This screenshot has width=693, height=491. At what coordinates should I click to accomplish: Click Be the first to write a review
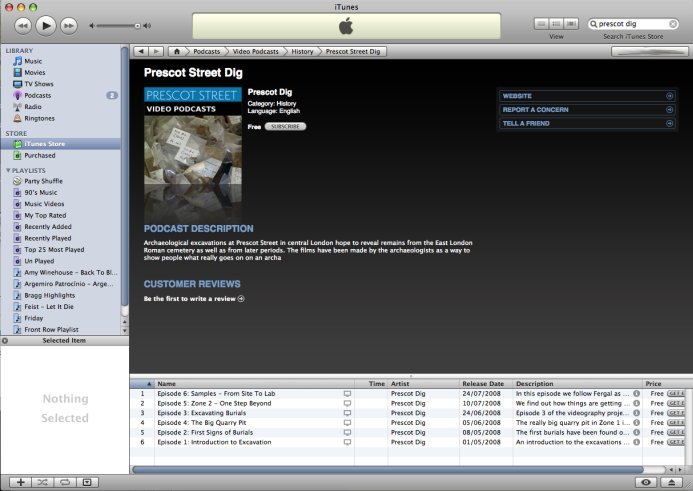(194, 299)
